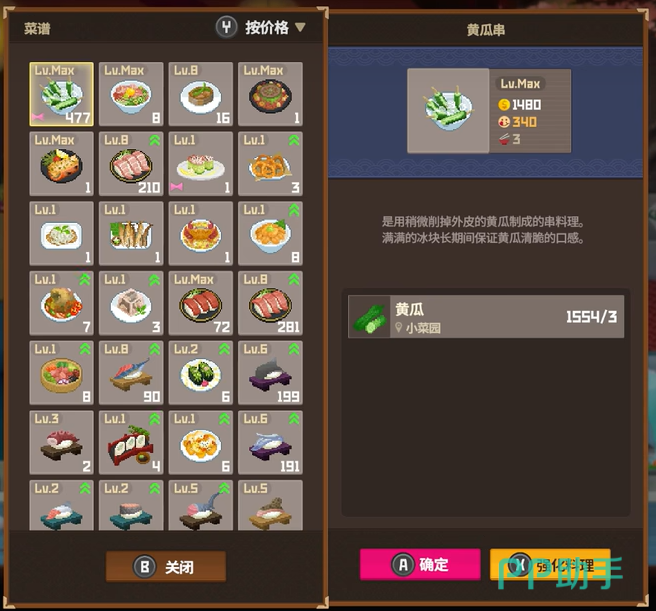Click the Y button sort control

[226, 28]
